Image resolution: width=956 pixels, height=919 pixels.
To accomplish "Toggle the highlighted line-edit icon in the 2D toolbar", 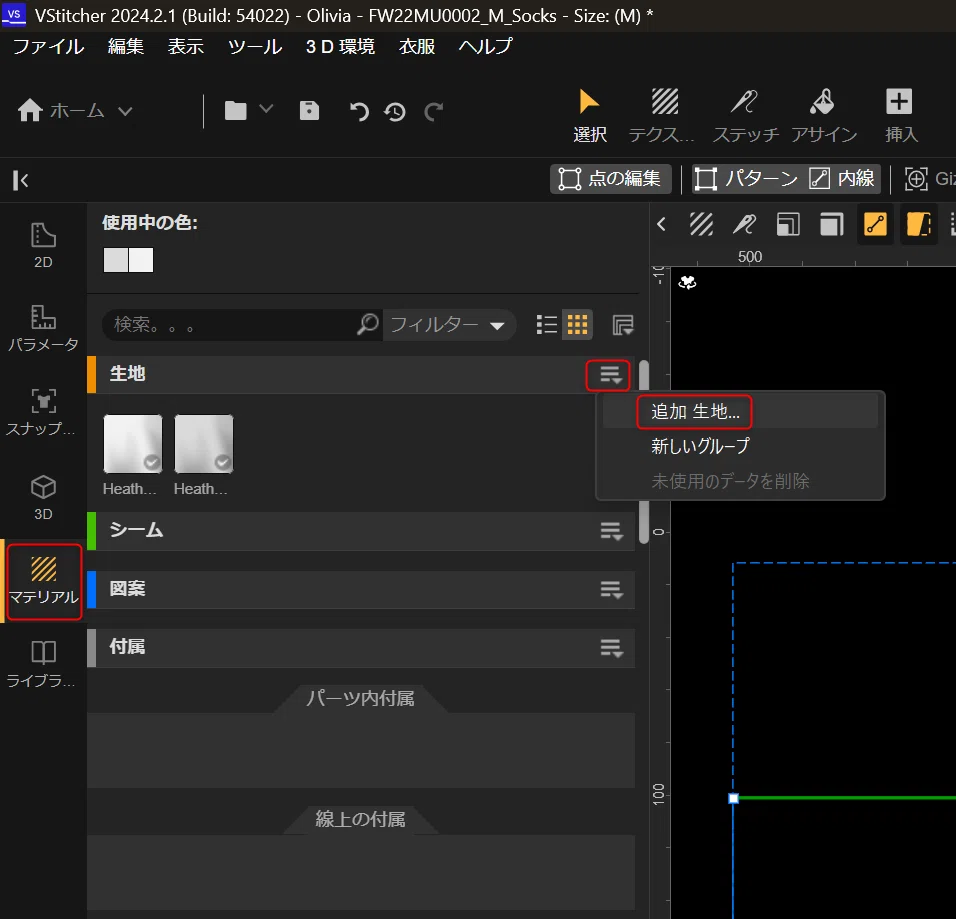I will click(x=875, y=224).
